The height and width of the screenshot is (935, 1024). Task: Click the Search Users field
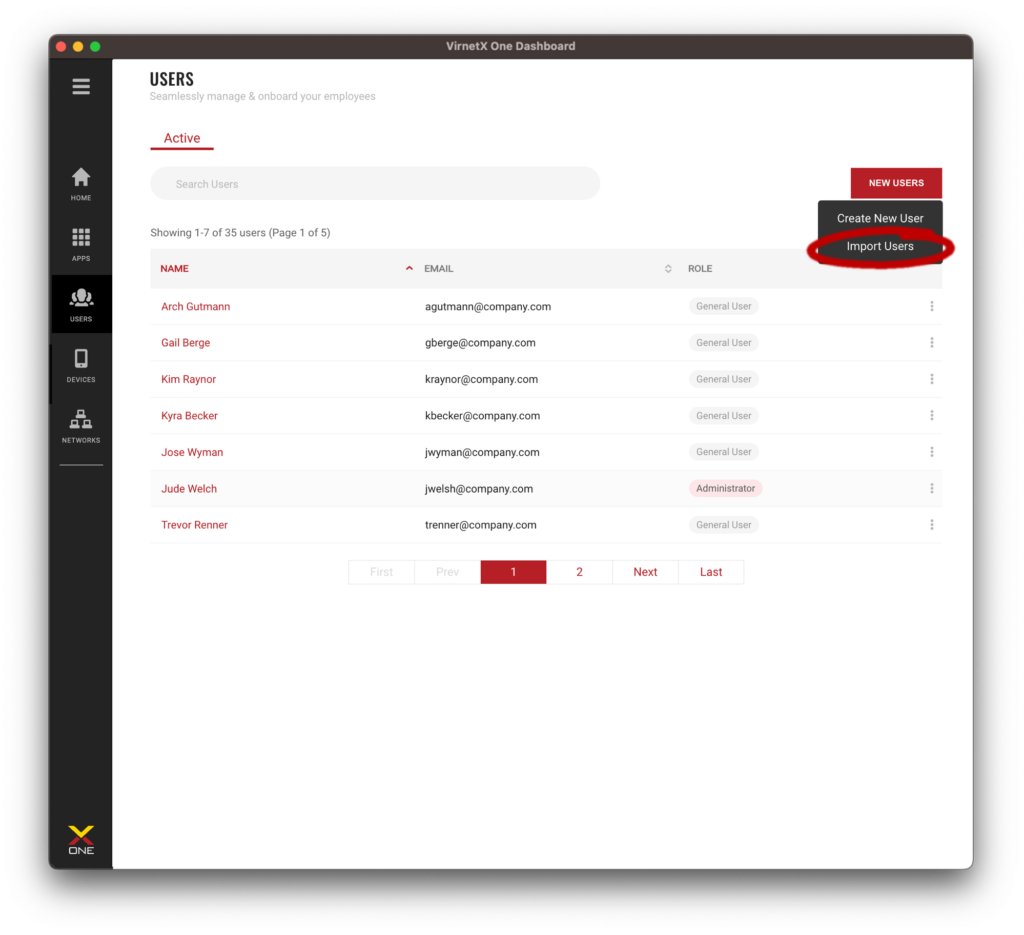[375, 184]
